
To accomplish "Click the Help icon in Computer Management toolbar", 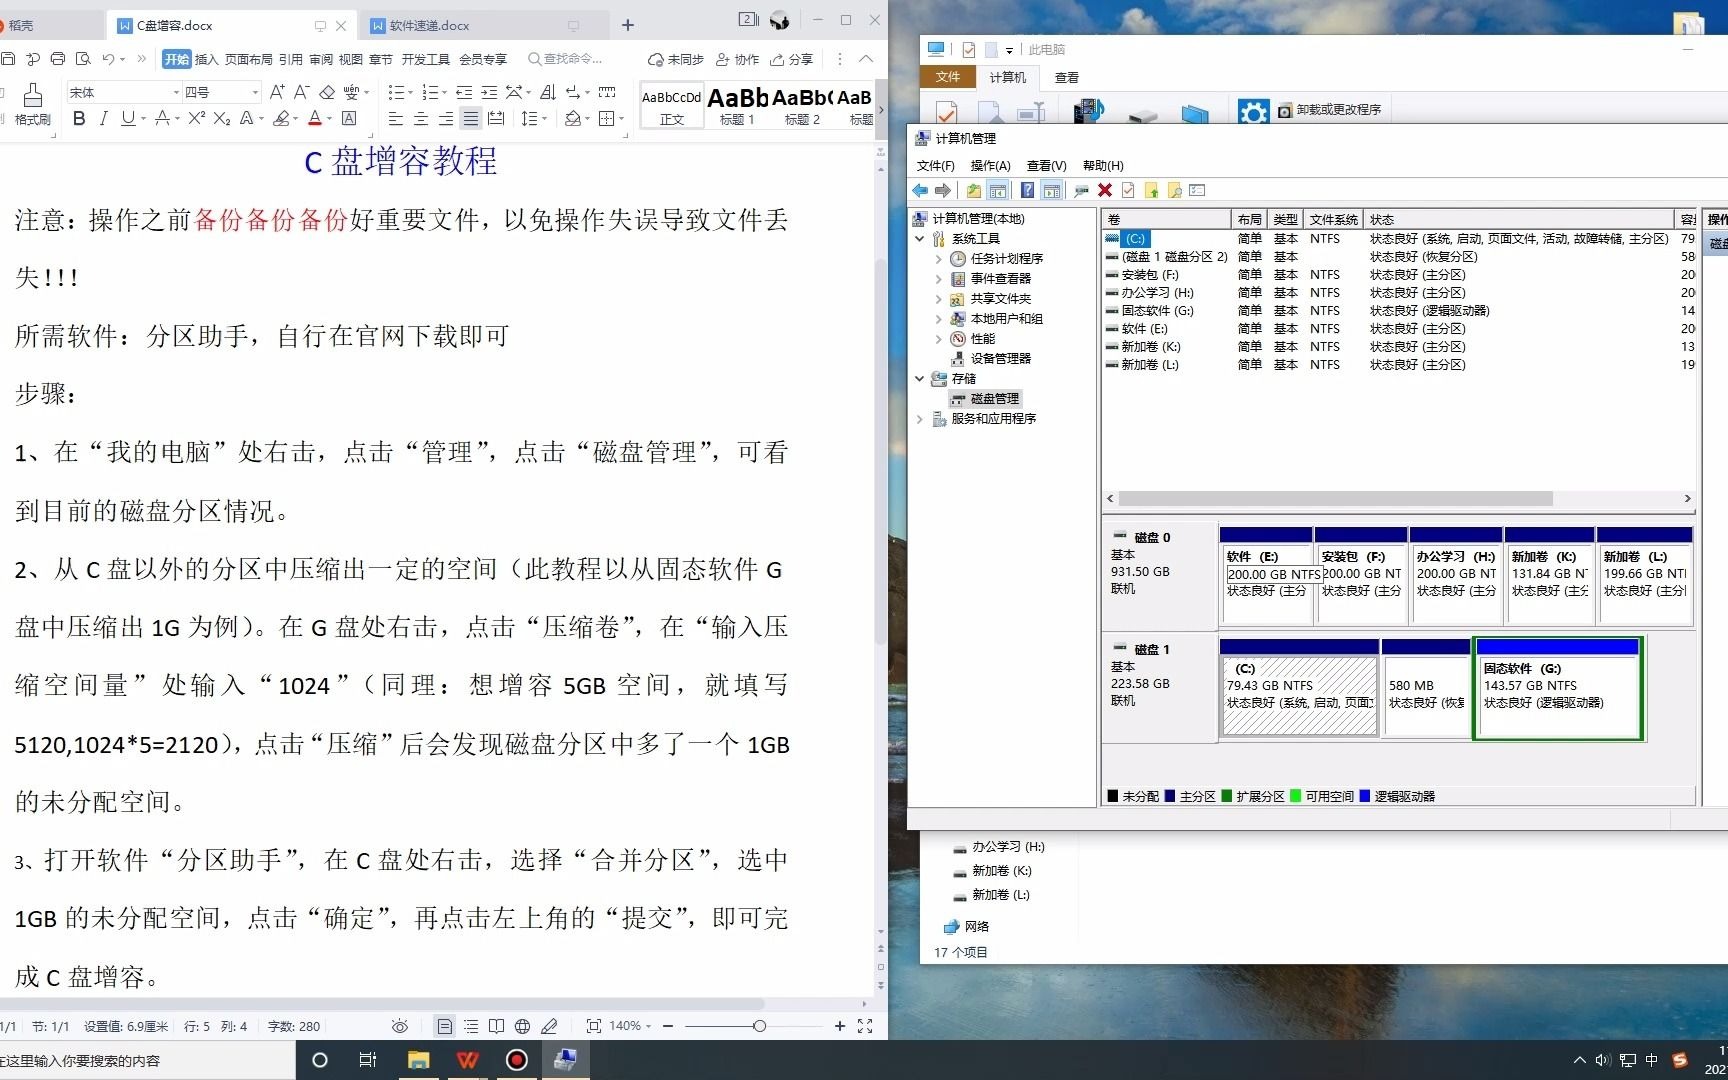I will [x=1027, y=190].
